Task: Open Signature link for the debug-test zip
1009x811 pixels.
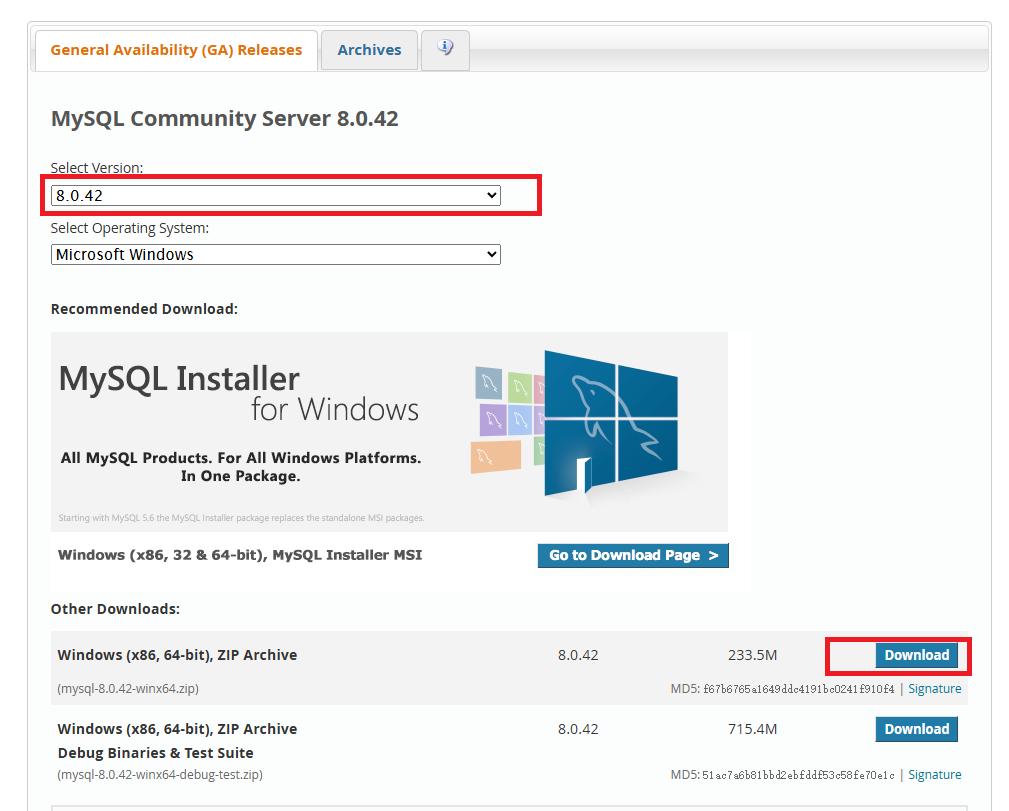Action: (934, 775)
